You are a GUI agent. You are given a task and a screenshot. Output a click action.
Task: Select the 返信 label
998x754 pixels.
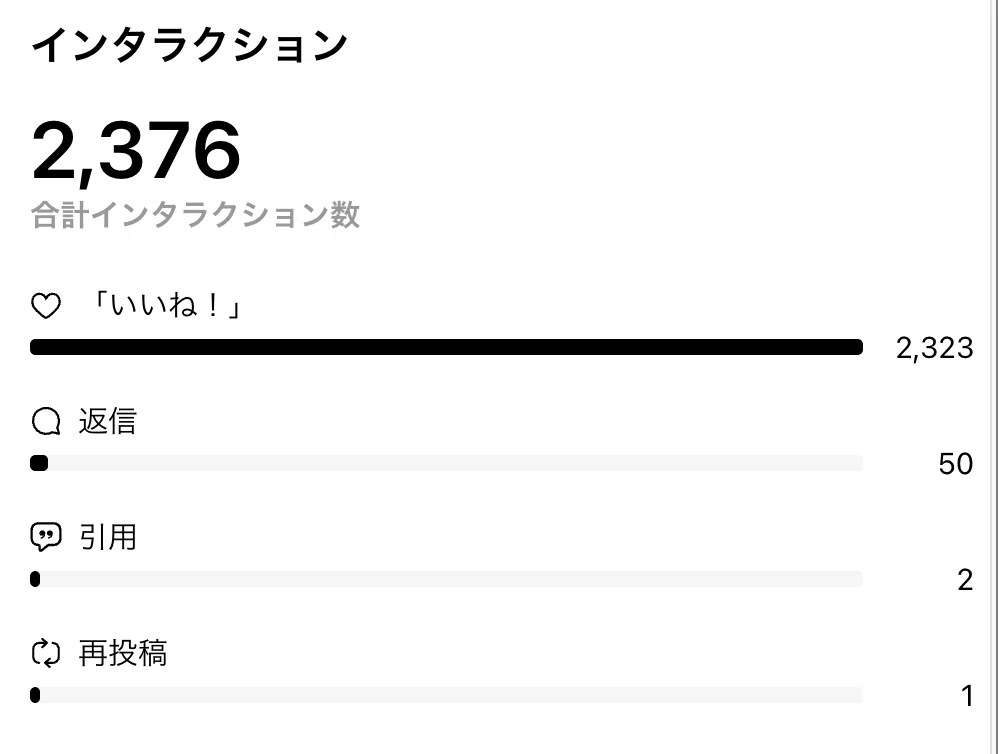(108, 421)
